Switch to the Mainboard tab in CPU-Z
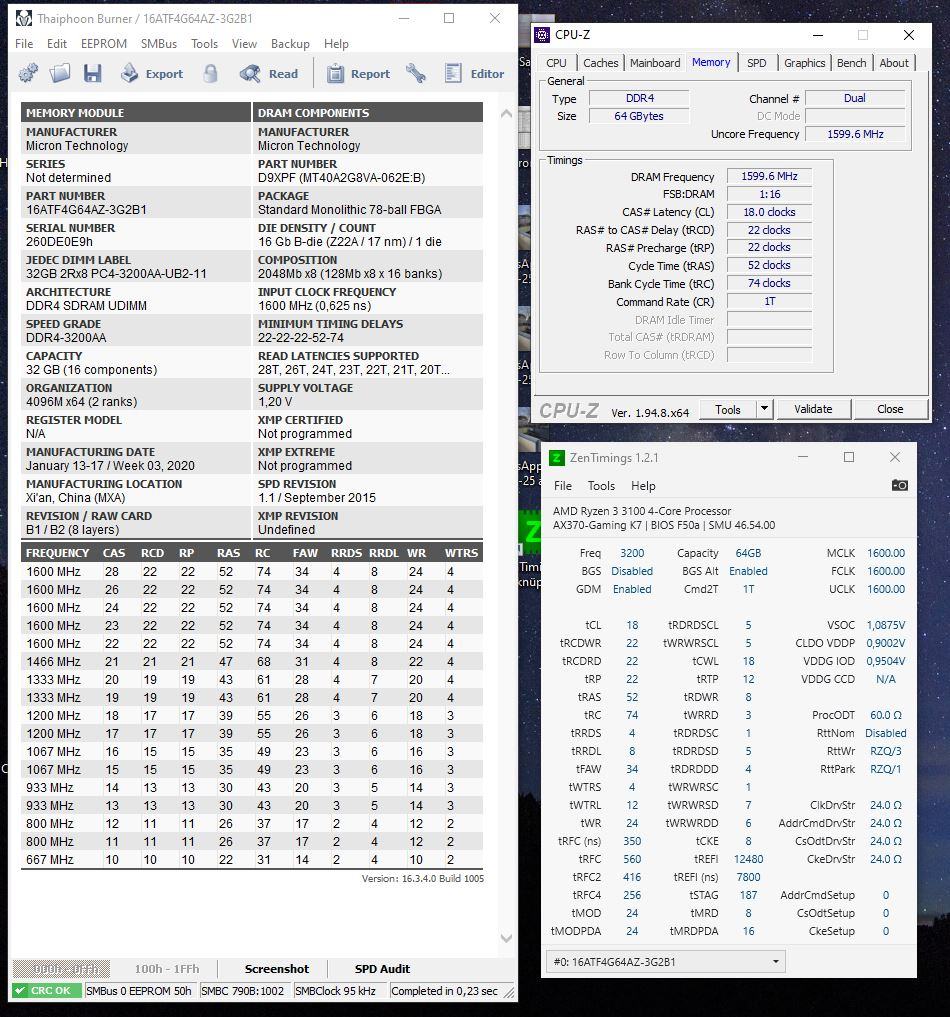This screenshot has width=950, height=1017. click(655, 63)
